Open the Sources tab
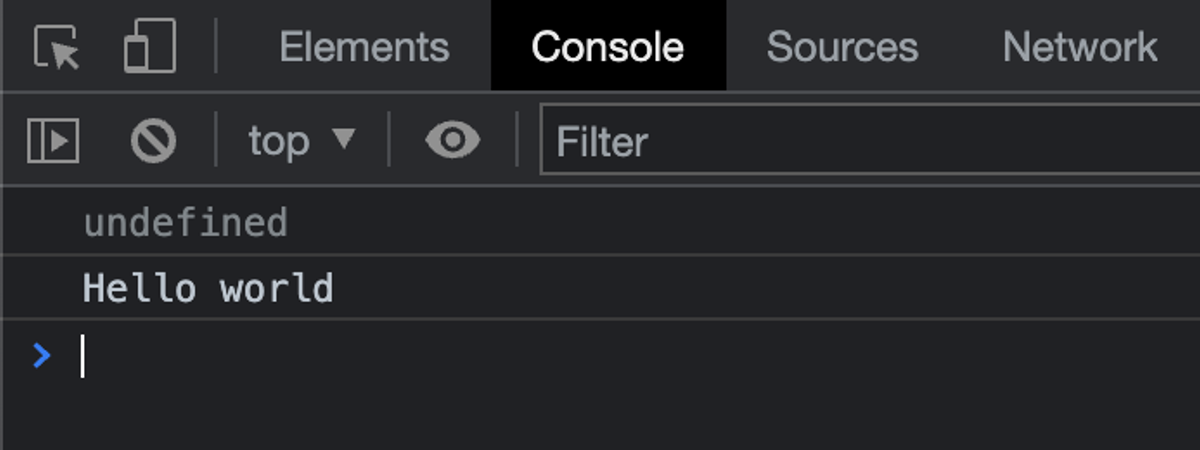Viewport: 1200px width, 450px height. (842, 47)
